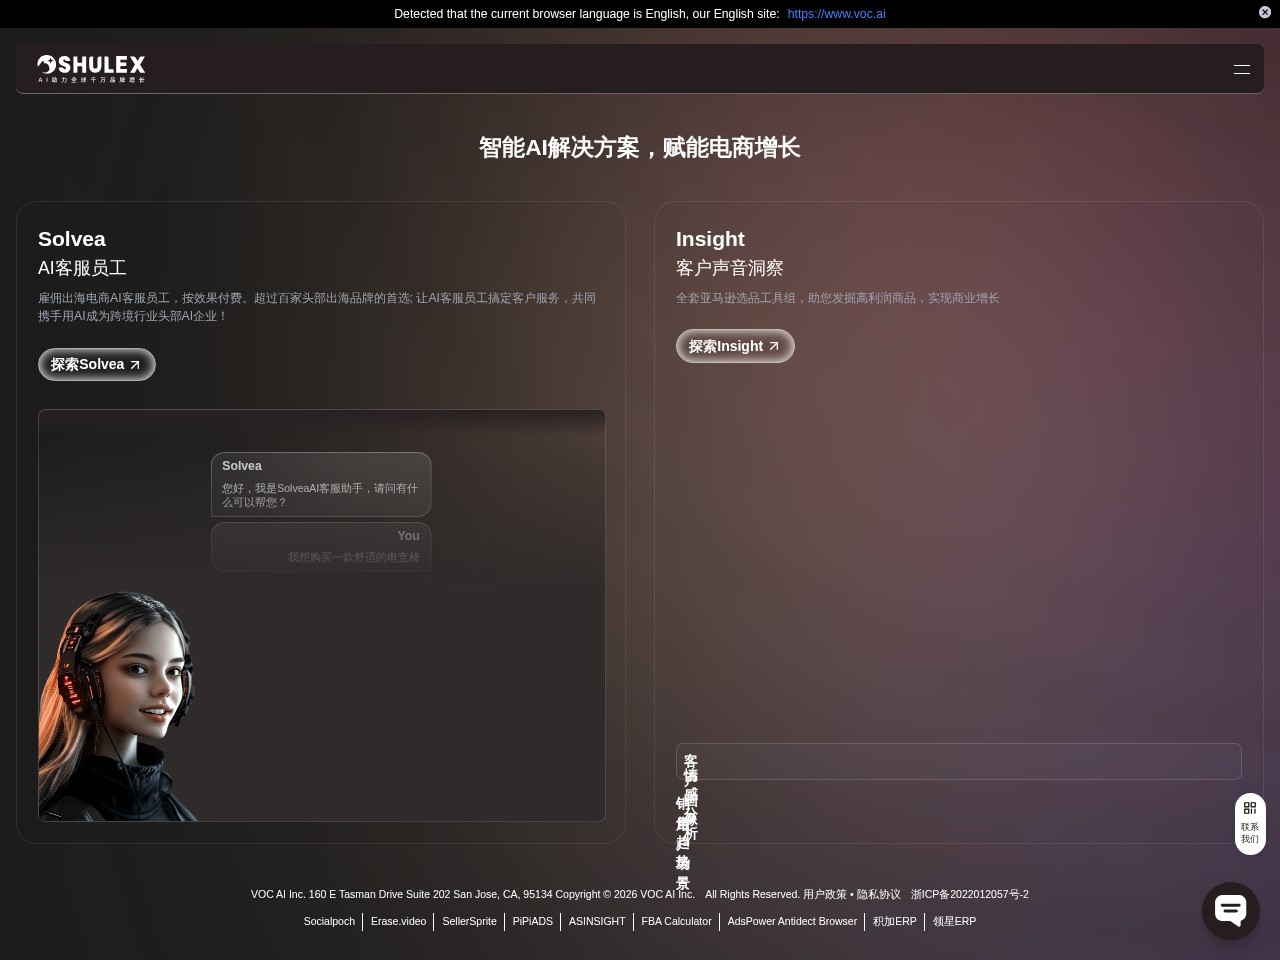The image size is (1280, 960).
Task: Click the AI assistant avatar image
Action: 117,706
